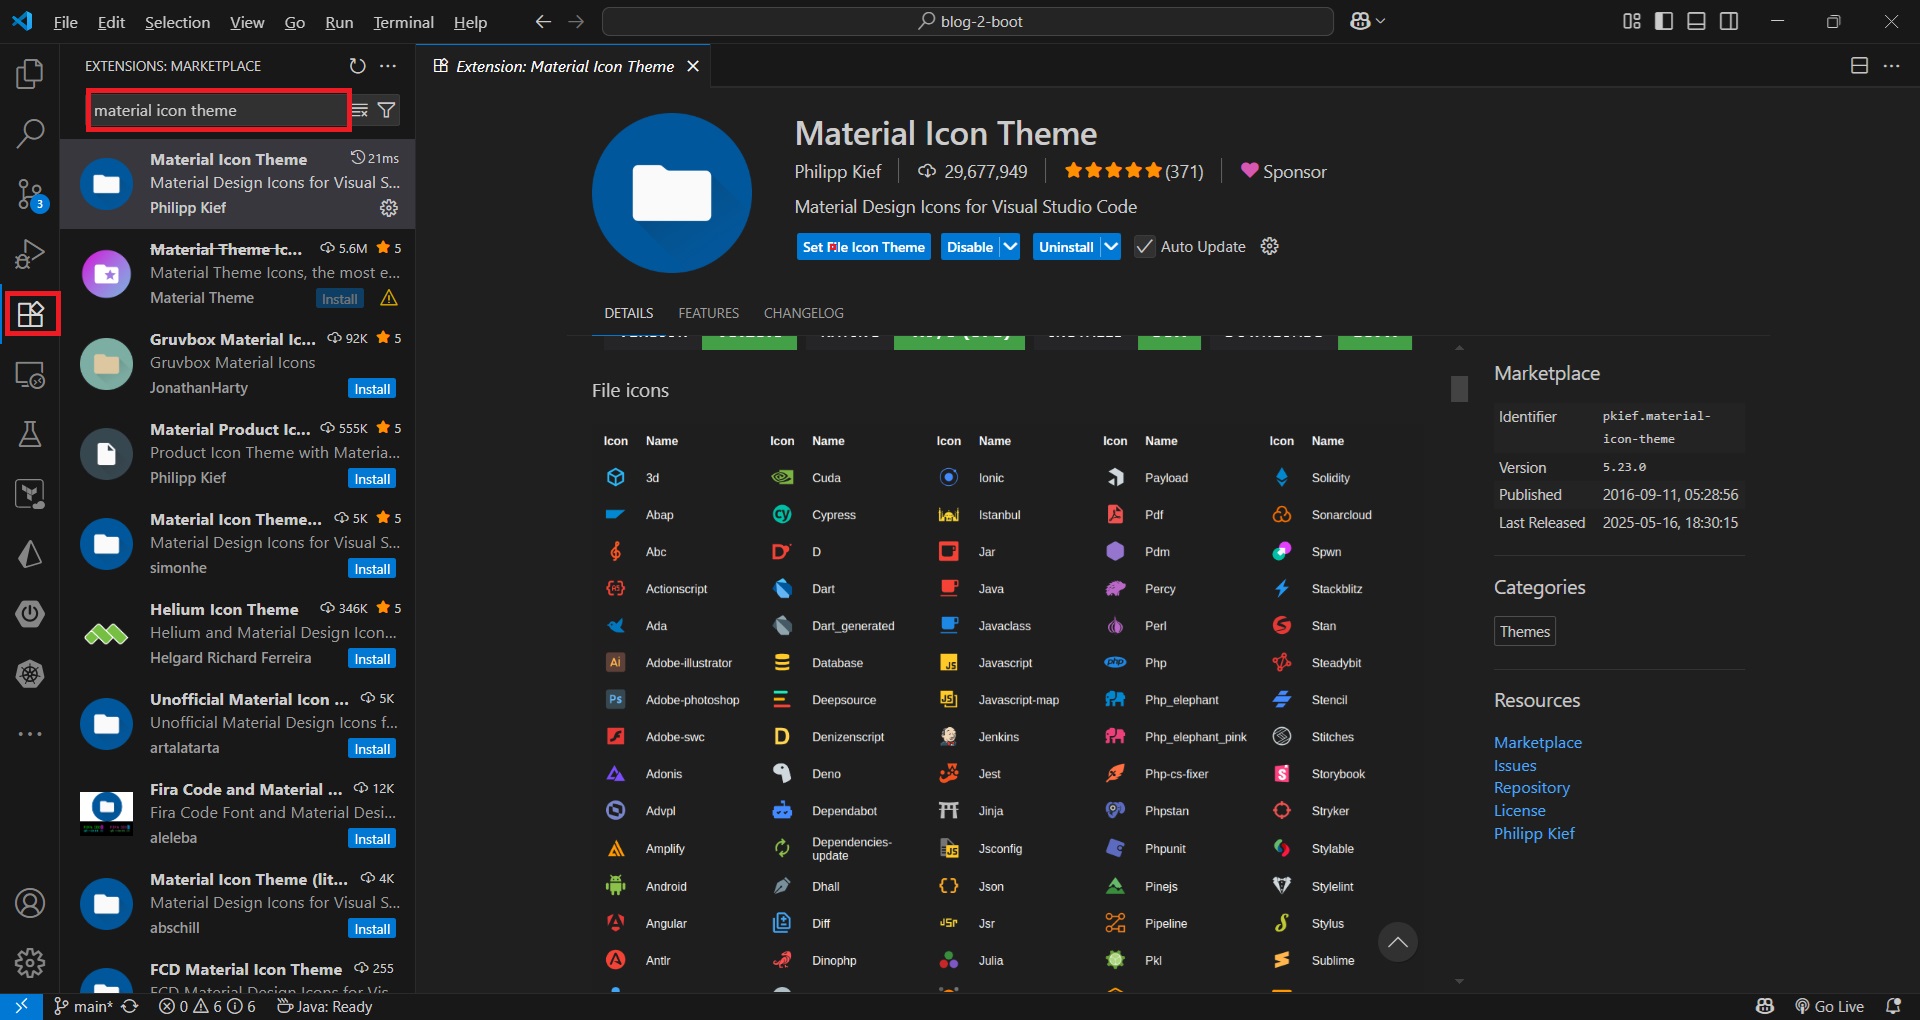Click warning icon on Material Theme Icons
1920x1020 pixels.
[389, 298]
